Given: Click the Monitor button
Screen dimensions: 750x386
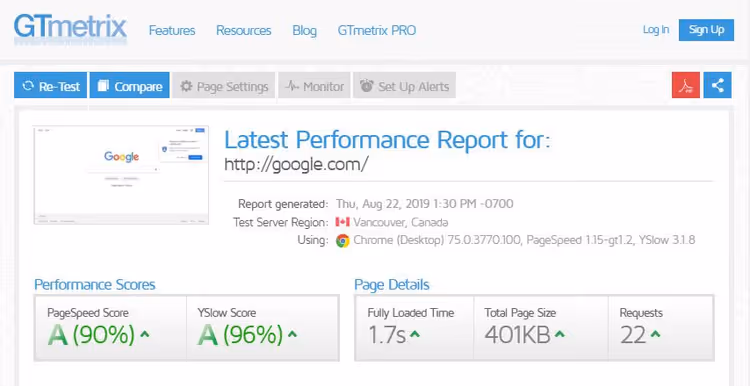Looking at the screenshot, I should [314, 85].
